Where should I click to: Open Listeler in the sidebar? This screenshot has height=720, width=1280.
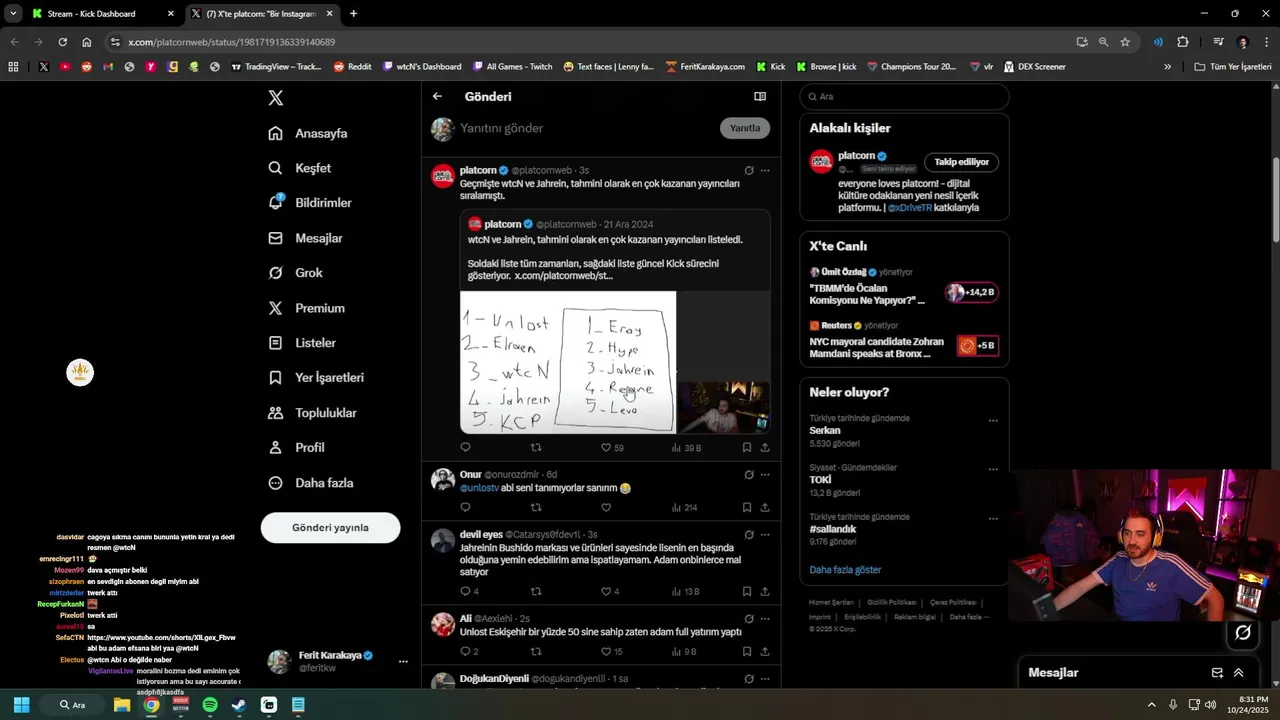point(302,343)
